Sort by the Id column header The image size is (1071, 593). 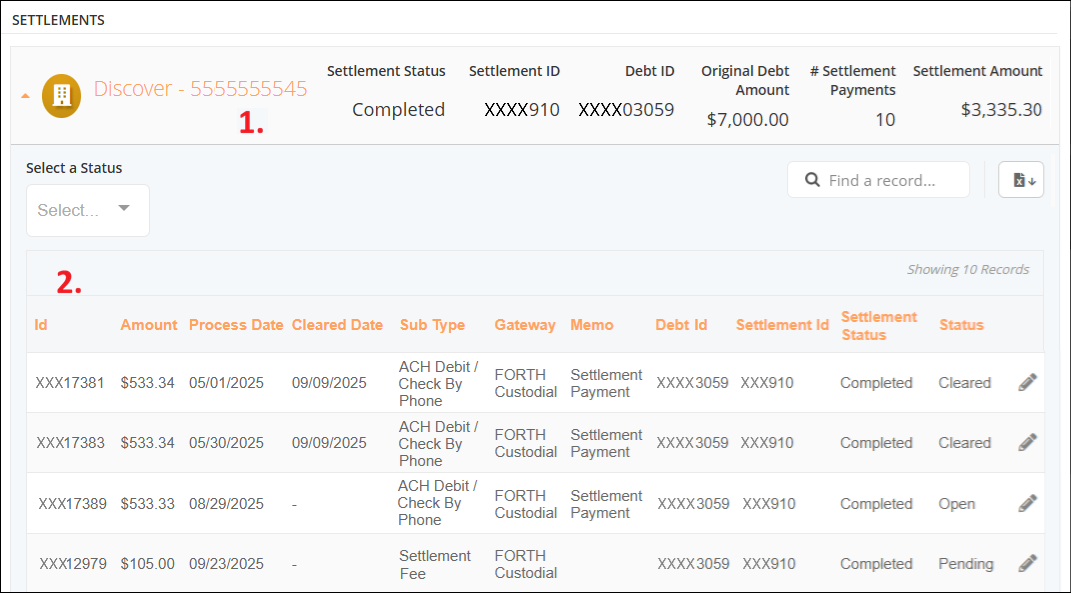(41, 325)
